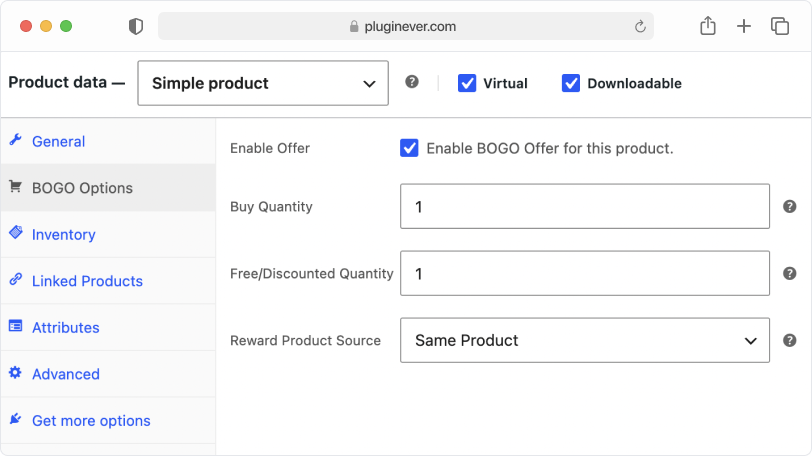Click the plug icon beside Get more options
The height and width of the screenshot is (456, 812).
pos(16,419)
